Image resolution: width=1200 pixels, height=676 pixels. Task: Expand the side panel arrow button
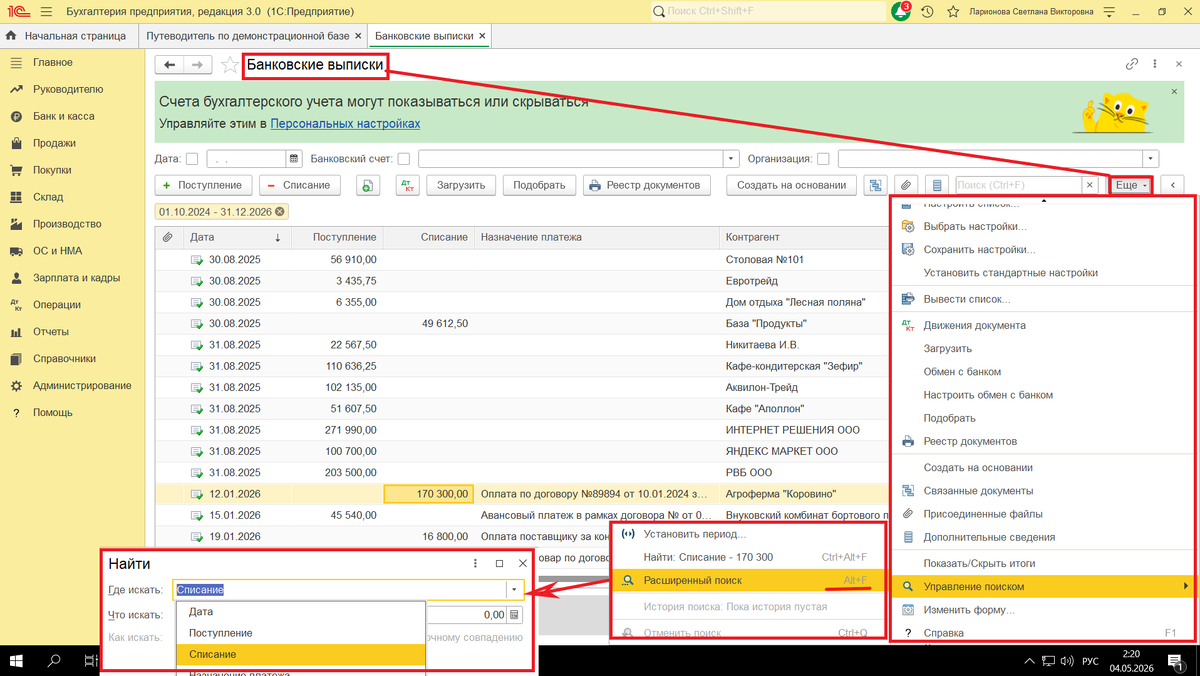pos(1172,185)
